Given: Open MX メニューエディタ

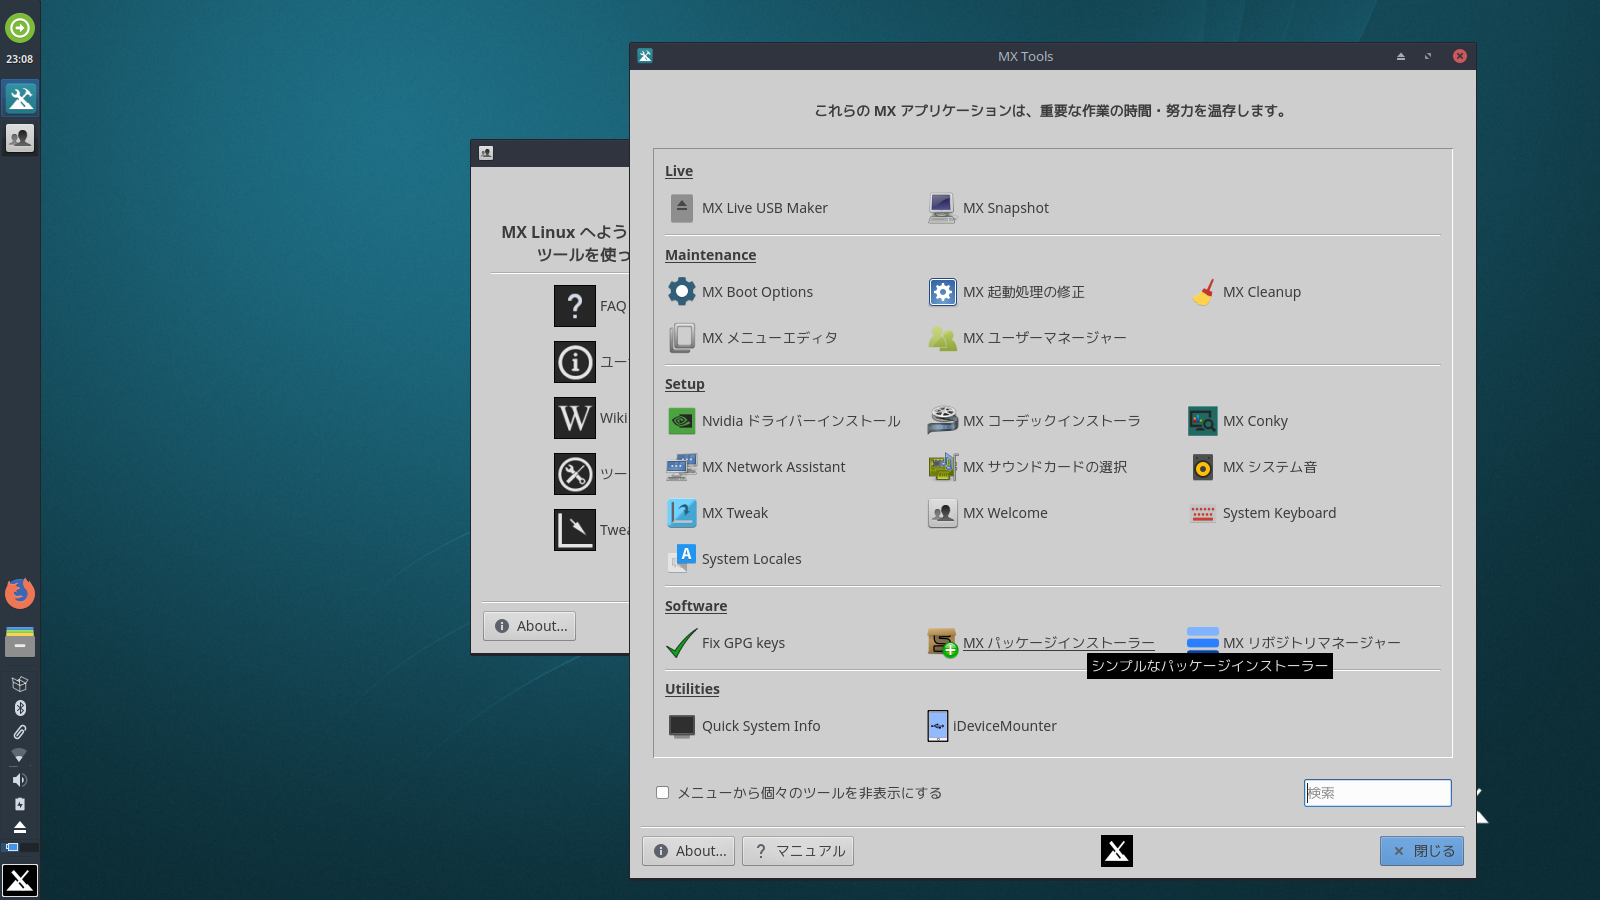Looking at the screenshot, I should click(753, 338).
